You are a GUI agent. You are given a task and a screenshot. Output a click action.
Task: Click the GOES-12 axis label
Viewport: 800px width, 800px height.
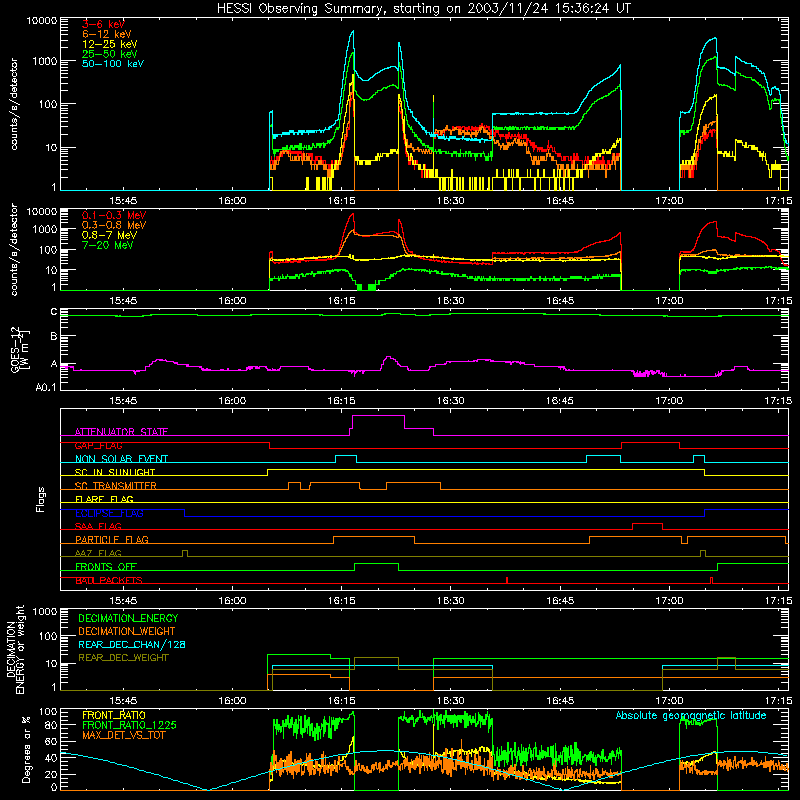pos(19,349)
